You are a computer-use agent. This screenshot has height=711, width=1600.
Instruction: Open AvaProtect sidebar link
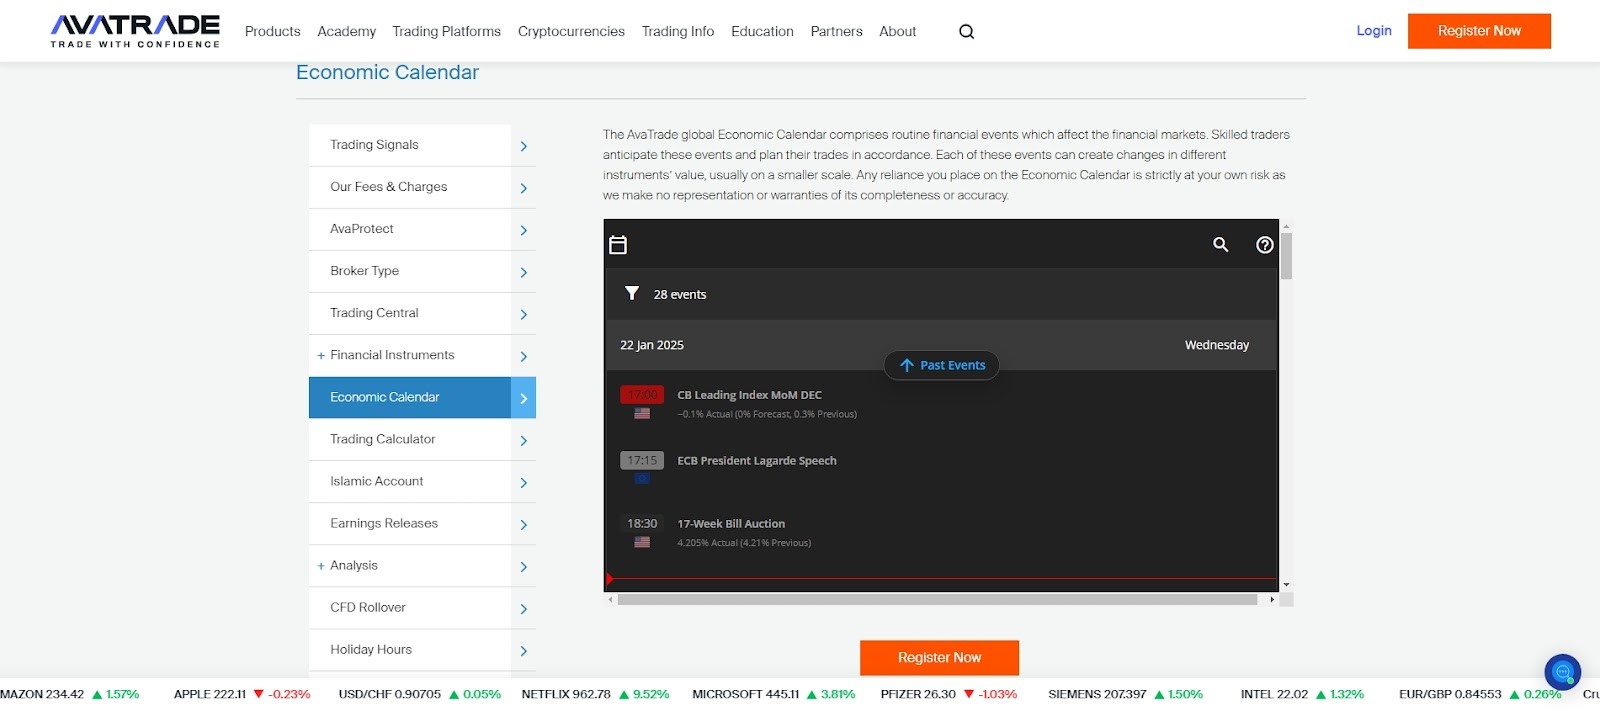(361, 229)
